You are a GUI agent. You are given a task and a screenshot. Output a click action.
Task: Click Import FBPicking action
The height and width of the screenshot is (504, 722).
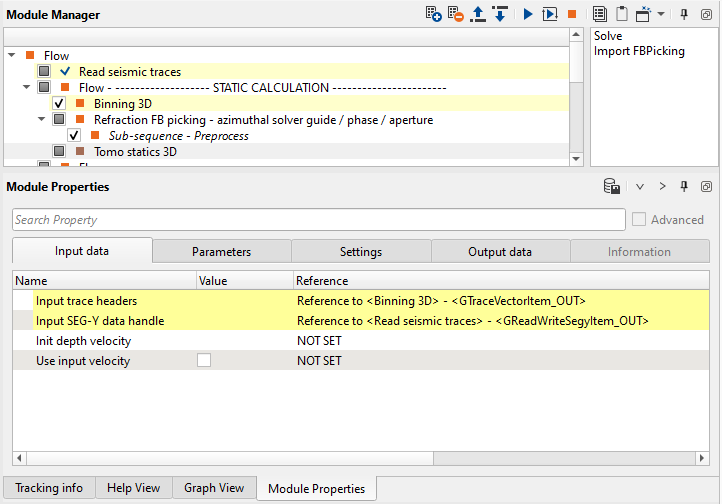(x=639, y=51)
